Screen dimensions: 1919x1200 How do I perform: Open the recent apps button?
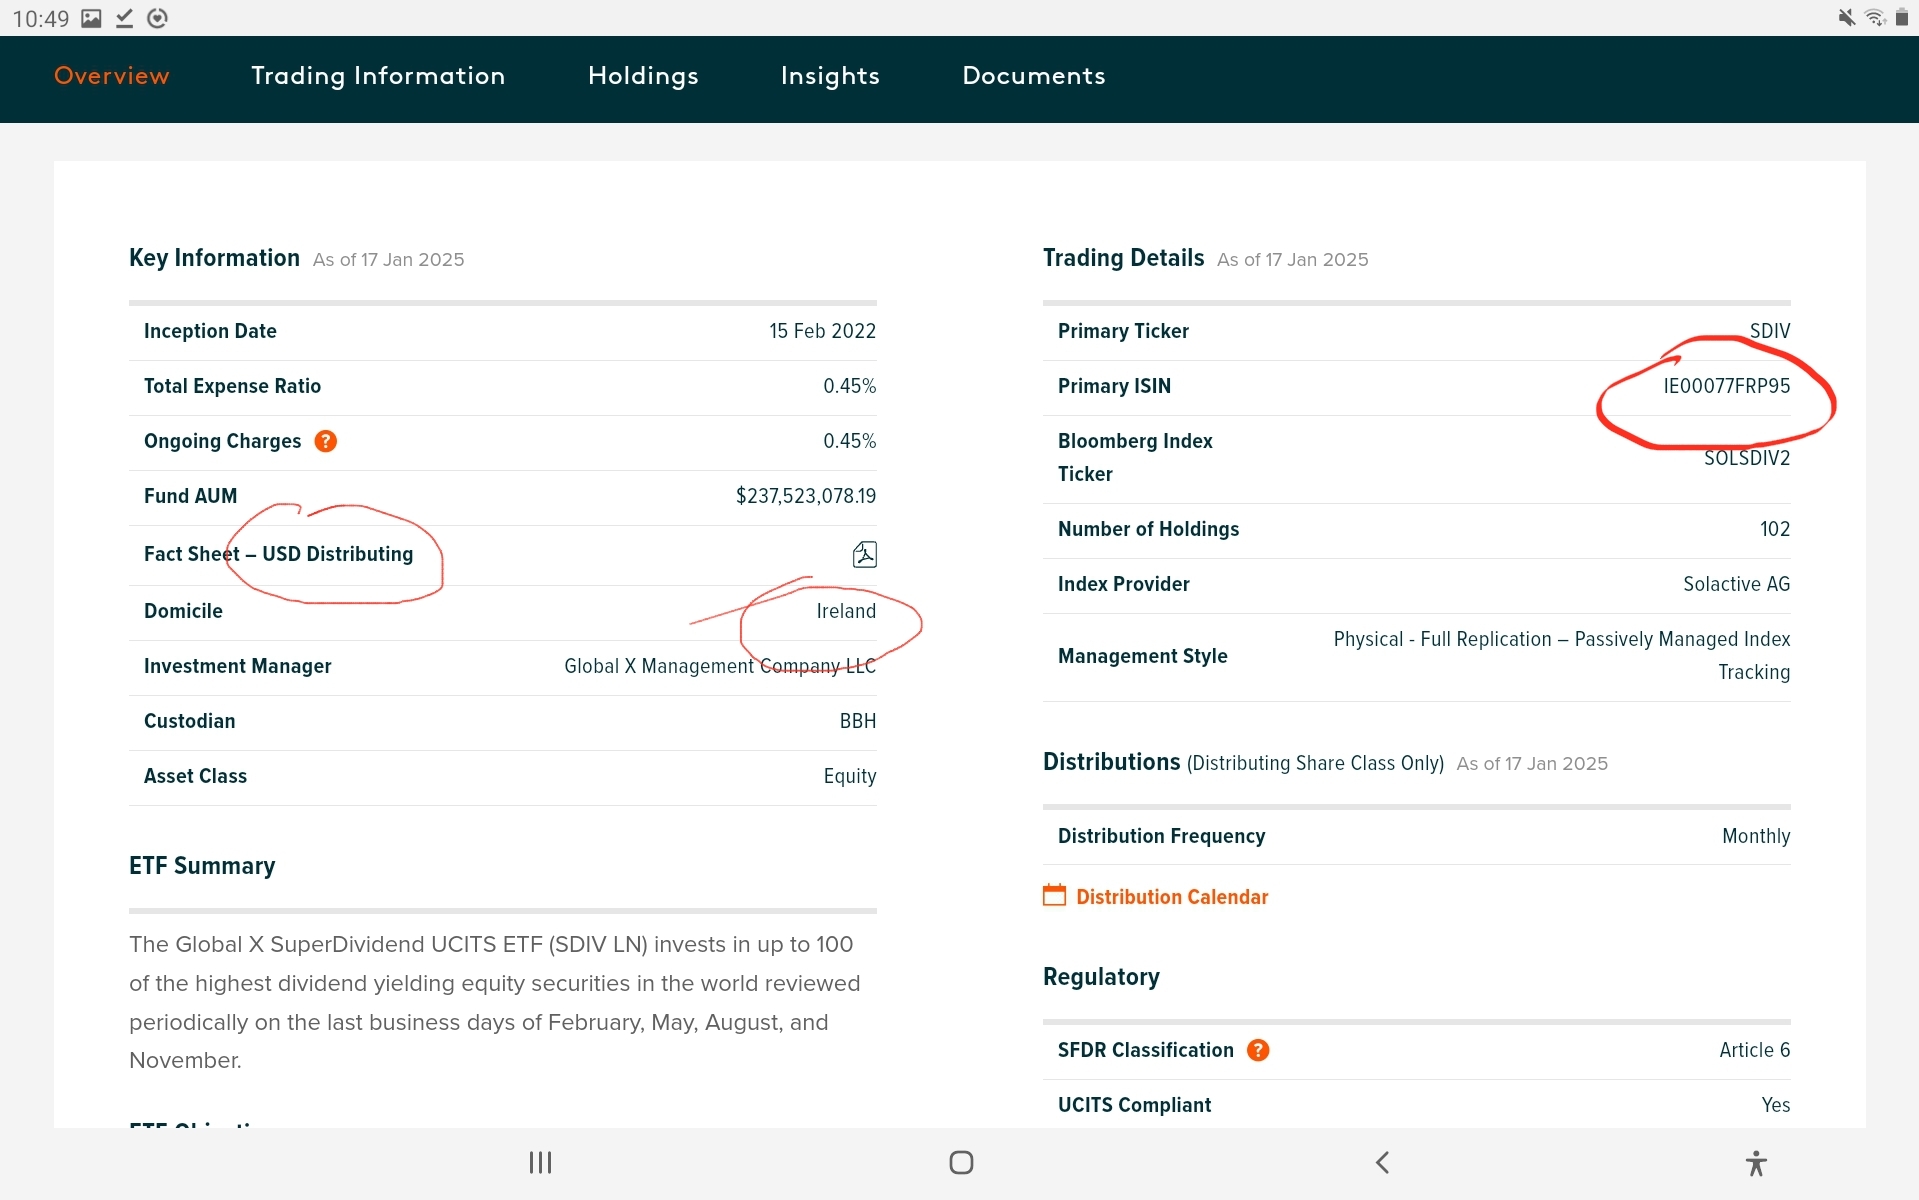point(540,1162)
